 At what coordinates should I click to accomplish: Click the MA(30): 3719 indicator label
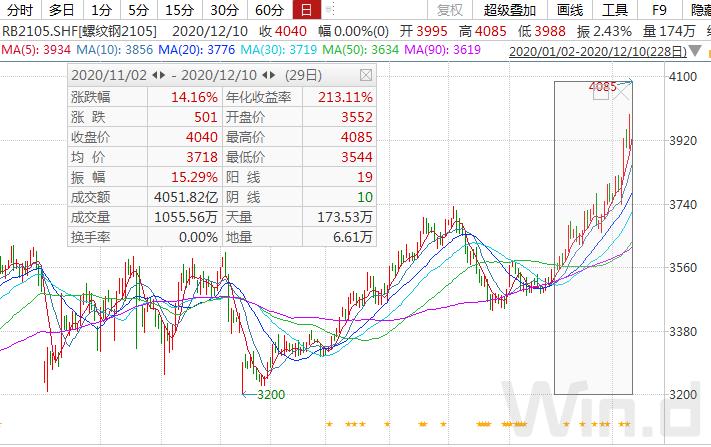tap(279, 49)
